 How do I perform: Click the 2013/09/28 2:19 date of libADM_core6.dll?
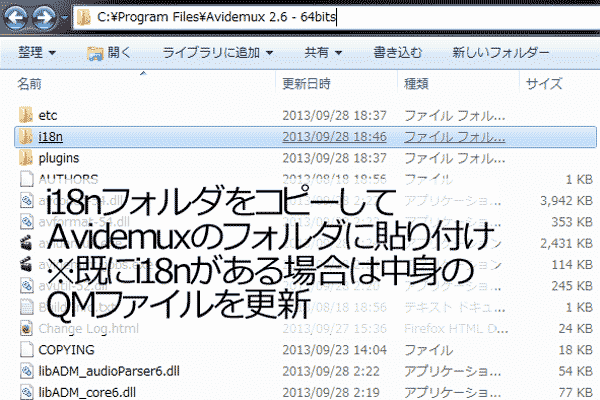coord(331,392)
